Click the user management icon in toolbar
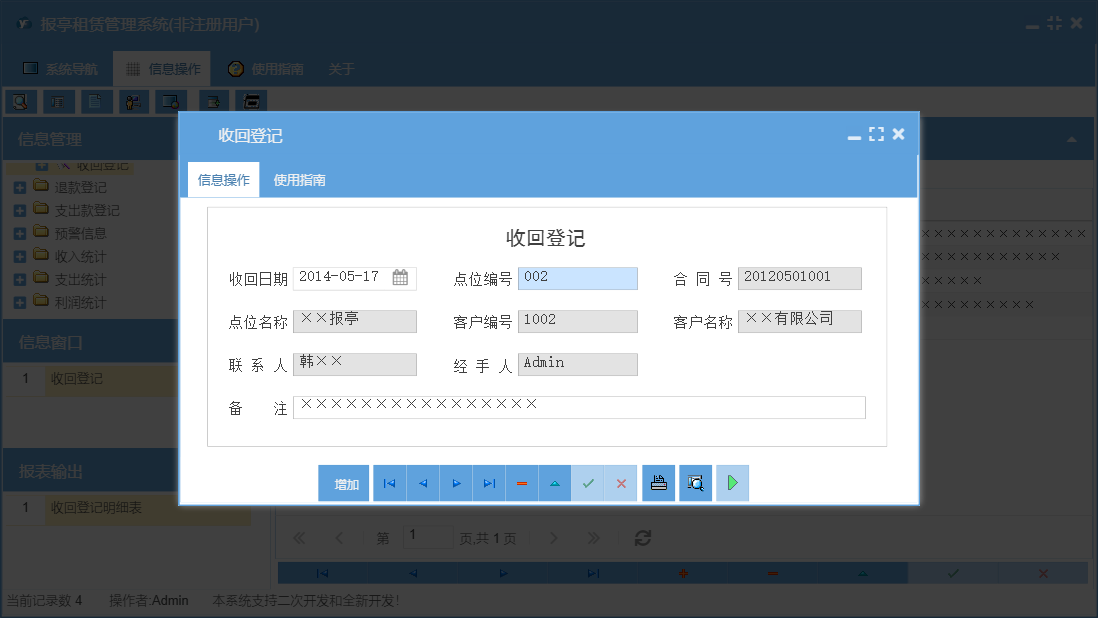Viewport: 1098px width, 618px height. point(133,101)
